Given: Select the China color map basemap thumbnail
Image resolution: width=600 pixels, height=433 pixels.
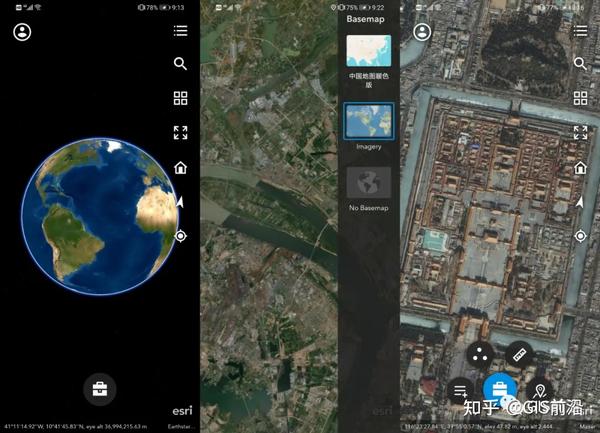Looking at the screenshot, I should click(x=369, y=51).
